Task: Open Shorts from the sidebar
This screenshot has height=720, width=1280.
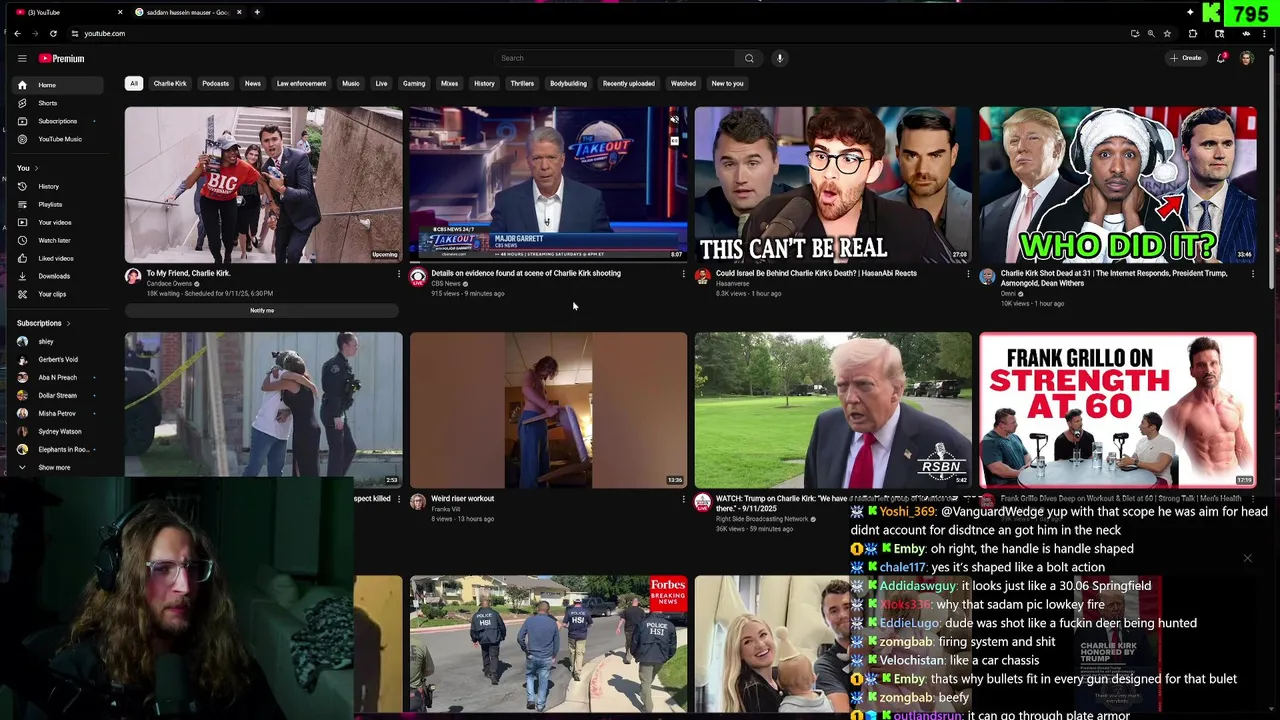Action: 58,103
